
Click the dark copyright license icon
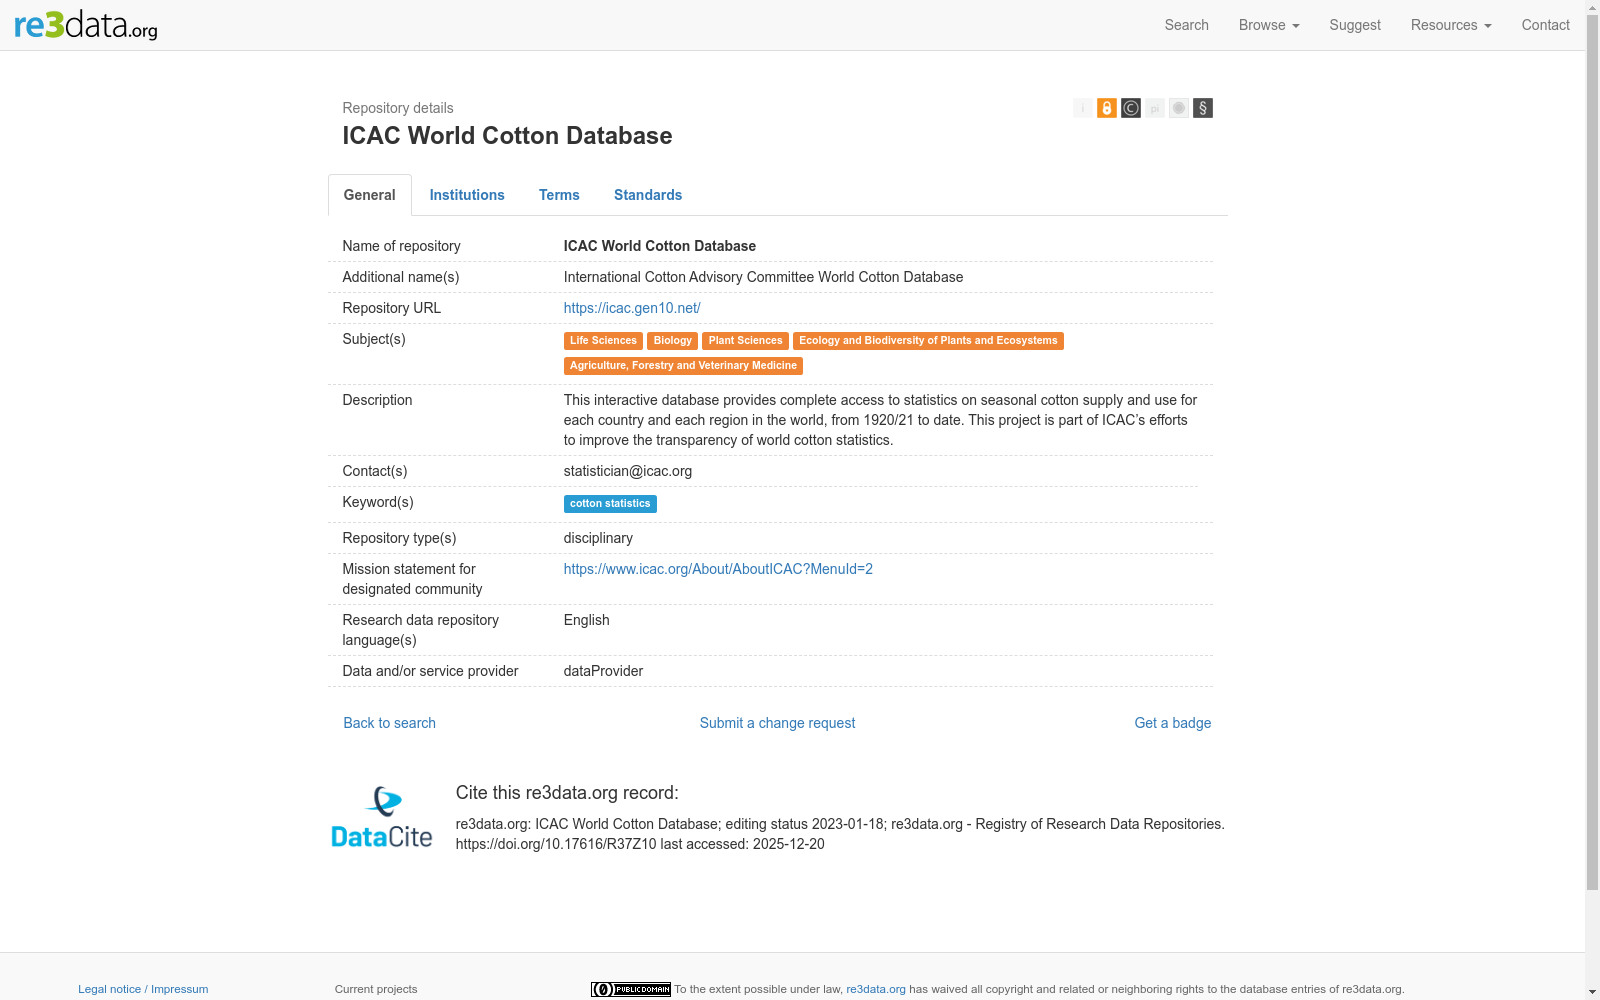tap(1131, 108)
